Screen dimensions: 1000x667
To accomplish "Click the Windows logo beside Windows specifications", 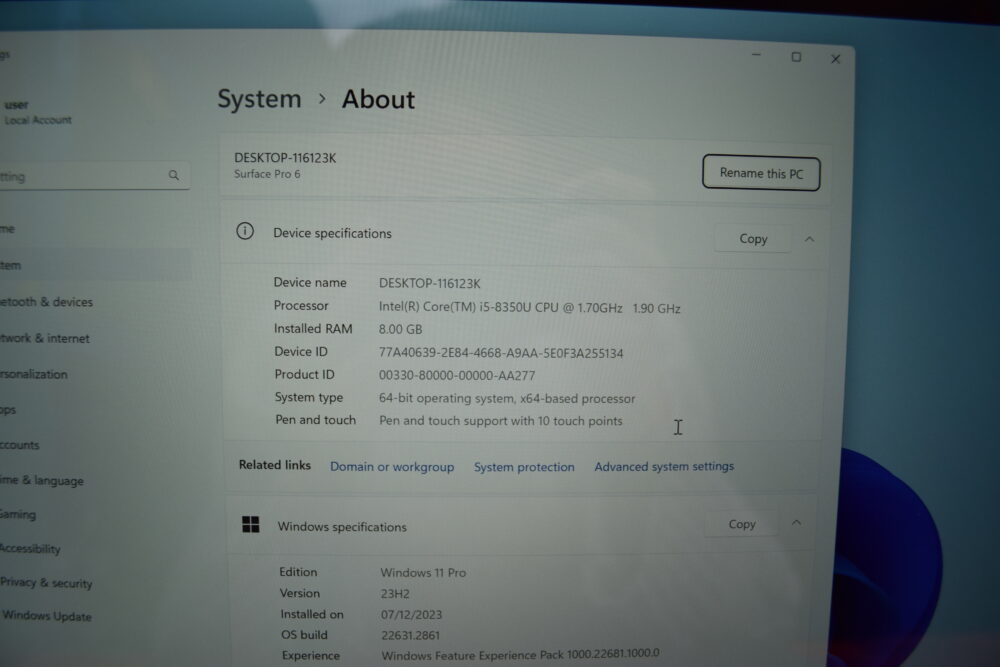I will point(251,524).
